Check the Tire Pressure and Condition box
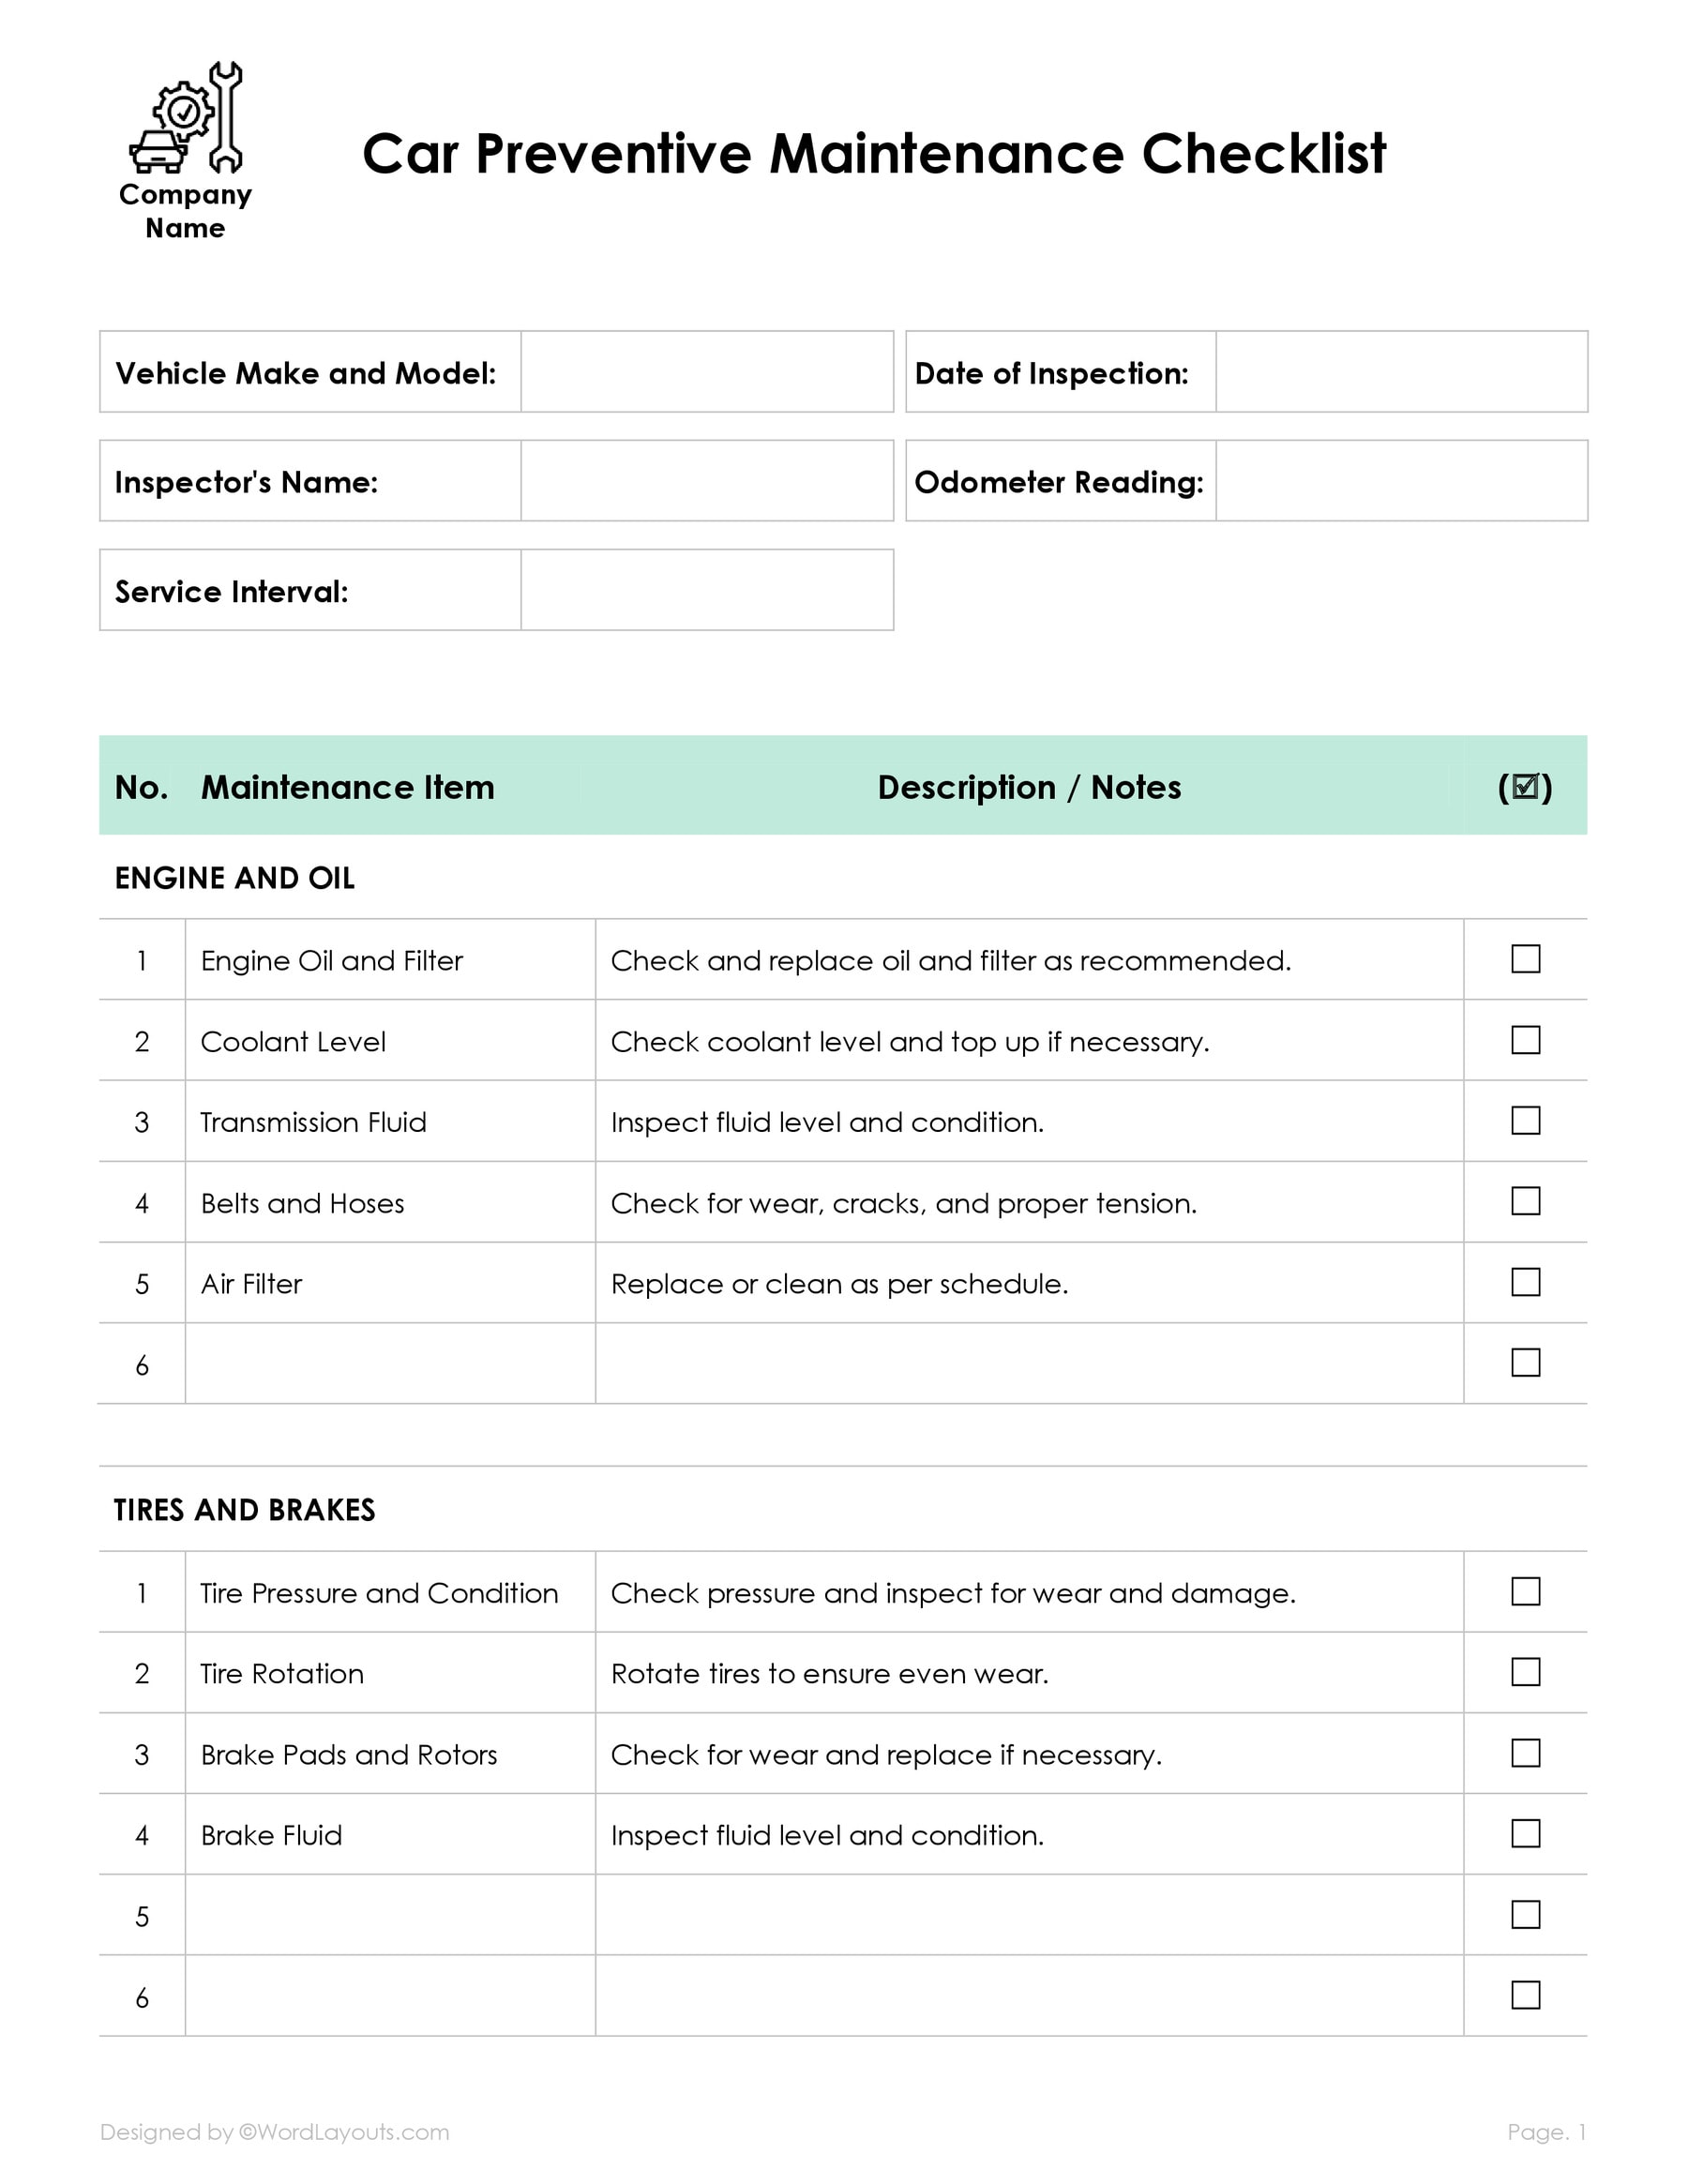The image size is (1688, 2184). [x=1525, y=1591]
